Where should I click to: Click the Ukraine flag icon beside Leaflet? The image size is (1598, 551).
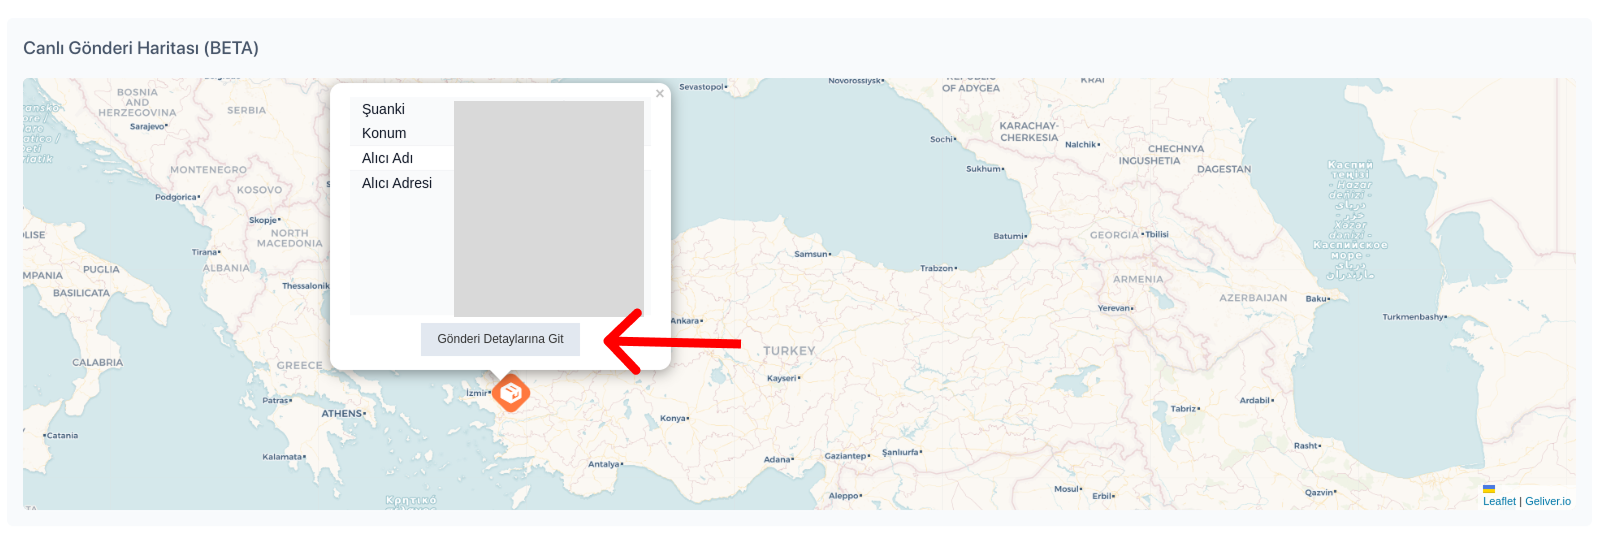click(x=1489, y=489)
